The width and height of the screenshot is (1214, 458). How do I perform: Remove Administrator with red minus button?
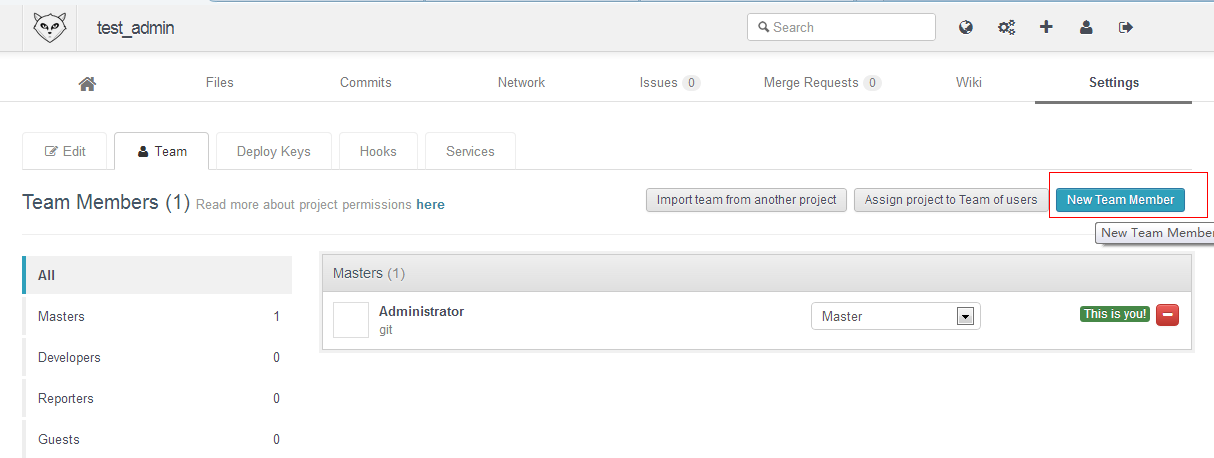1168,315
